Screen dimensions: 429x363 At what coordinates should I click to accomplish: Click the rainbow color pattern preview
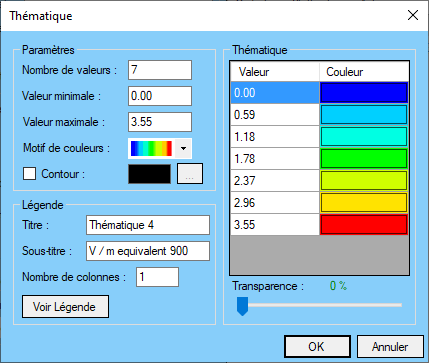click(151, 148)
